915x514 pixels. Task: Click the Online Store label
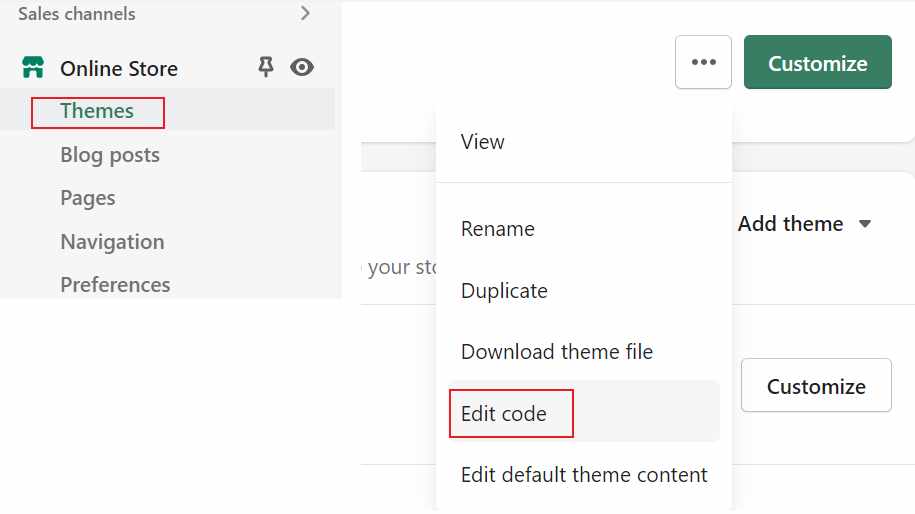[x=119, y=68]
